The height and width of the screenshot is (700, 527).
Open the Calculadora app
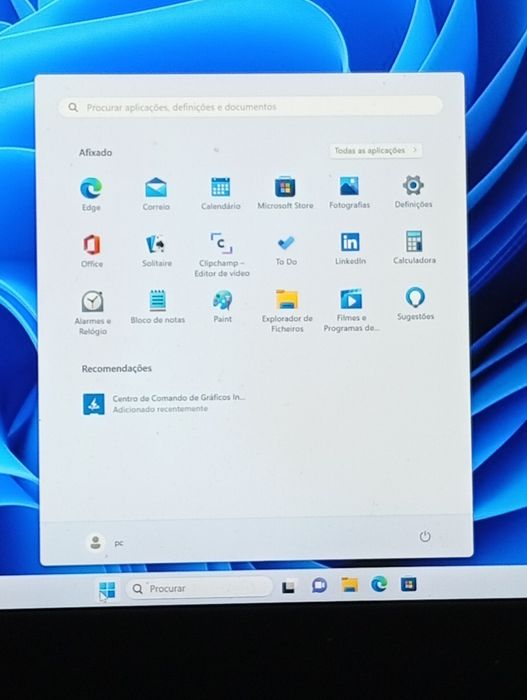click(x=414, y=248)
